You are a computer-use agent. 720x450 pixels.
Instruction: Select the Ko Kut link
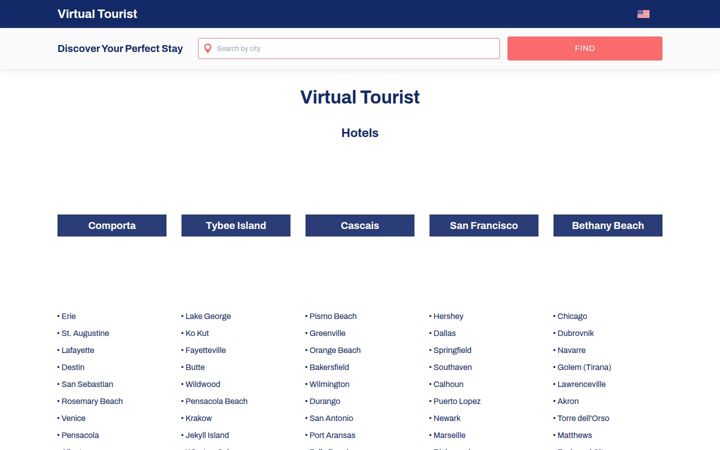pos(197,333)
